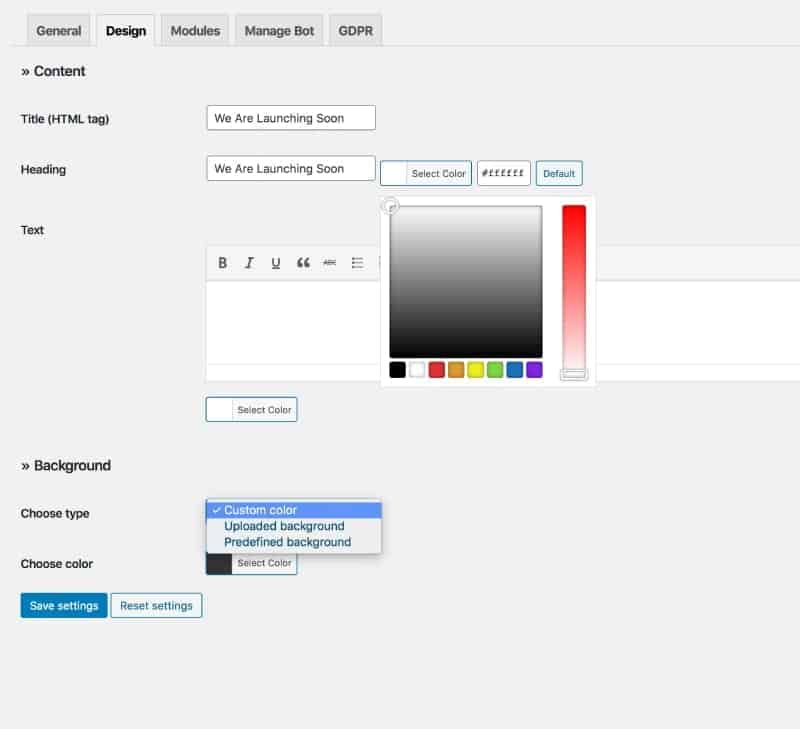Click the underline formatting icon
The height and width of the screenshot is (729, 800).
coord(276,263)
